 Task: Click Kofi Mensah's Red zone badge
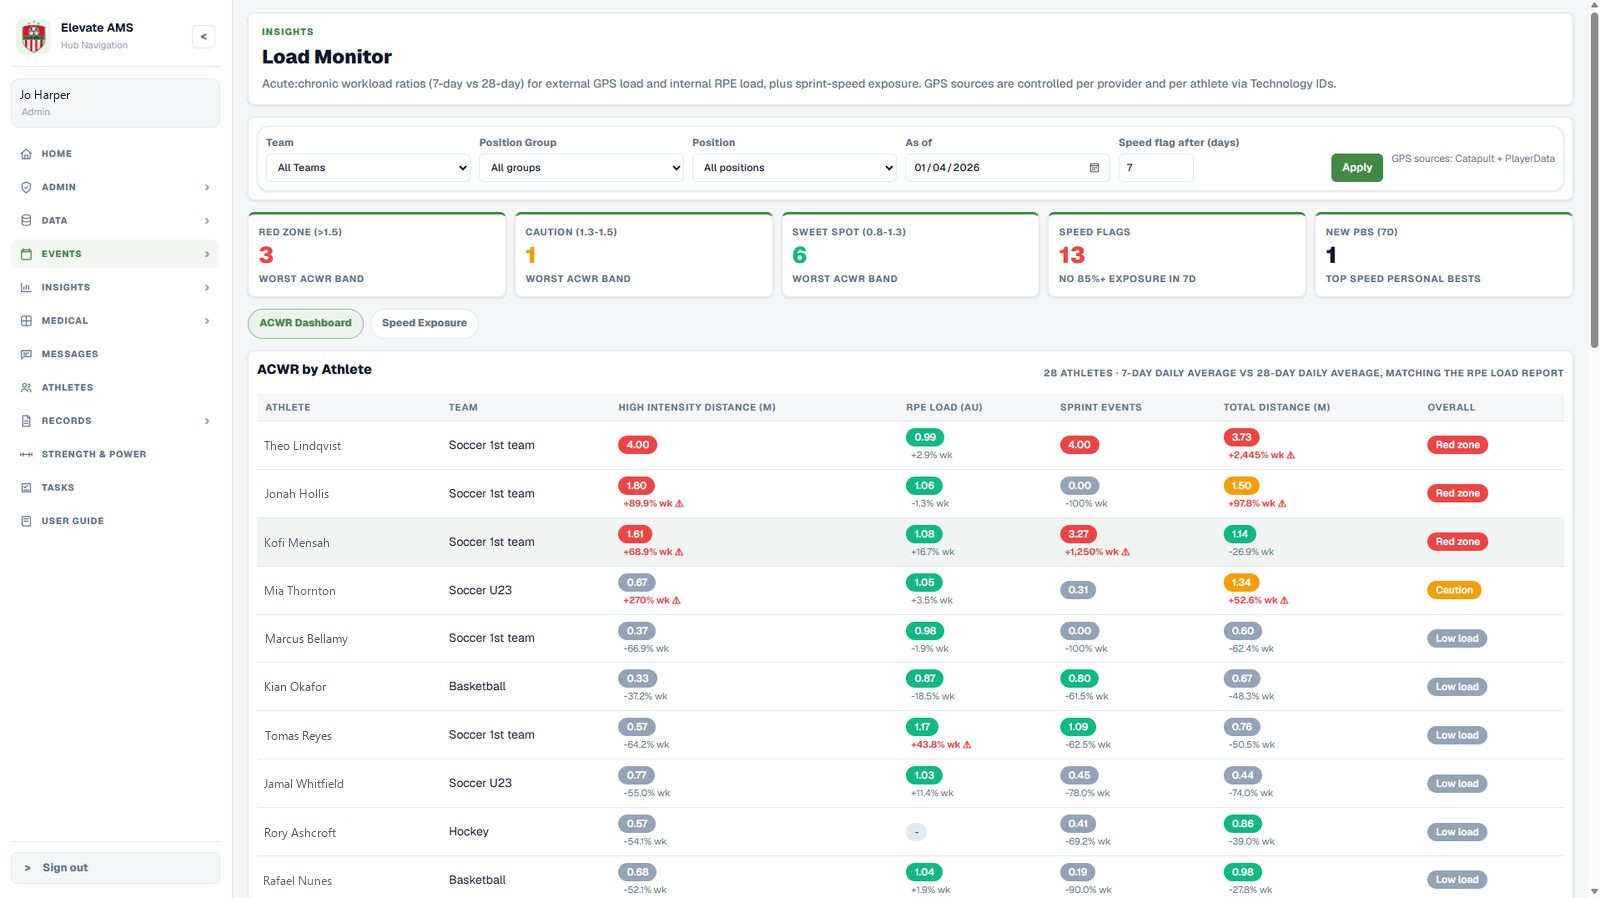click(x=1457, y=542)
